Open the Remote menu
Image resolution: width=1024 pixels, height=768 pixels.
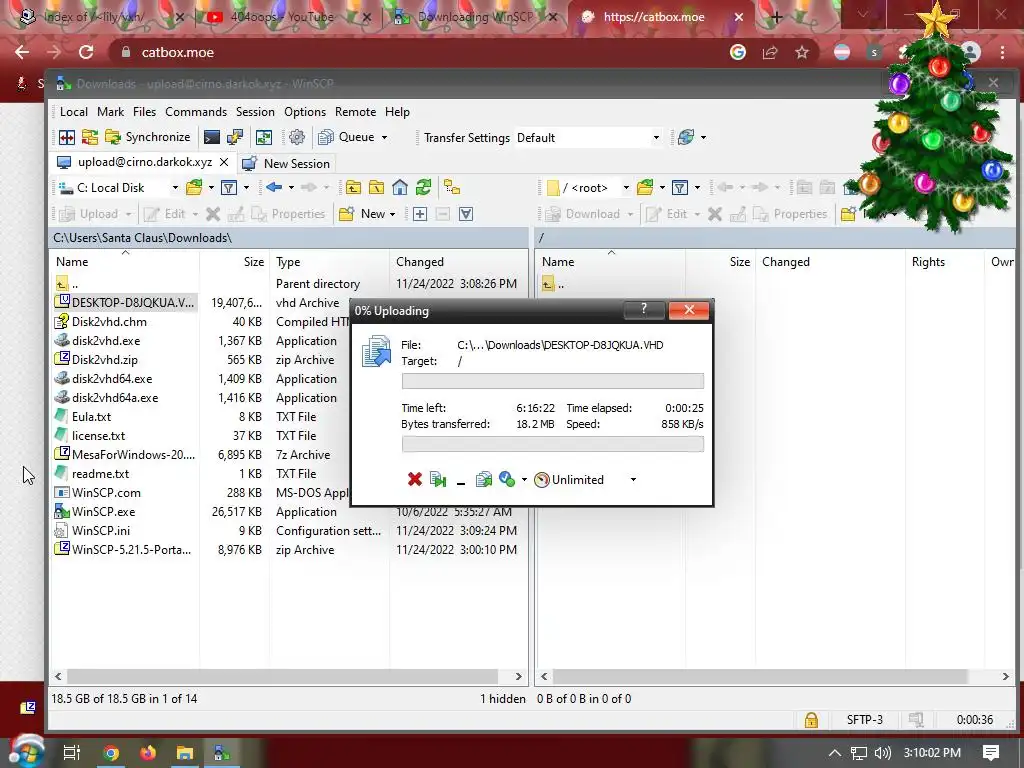[x=355, y=112]
